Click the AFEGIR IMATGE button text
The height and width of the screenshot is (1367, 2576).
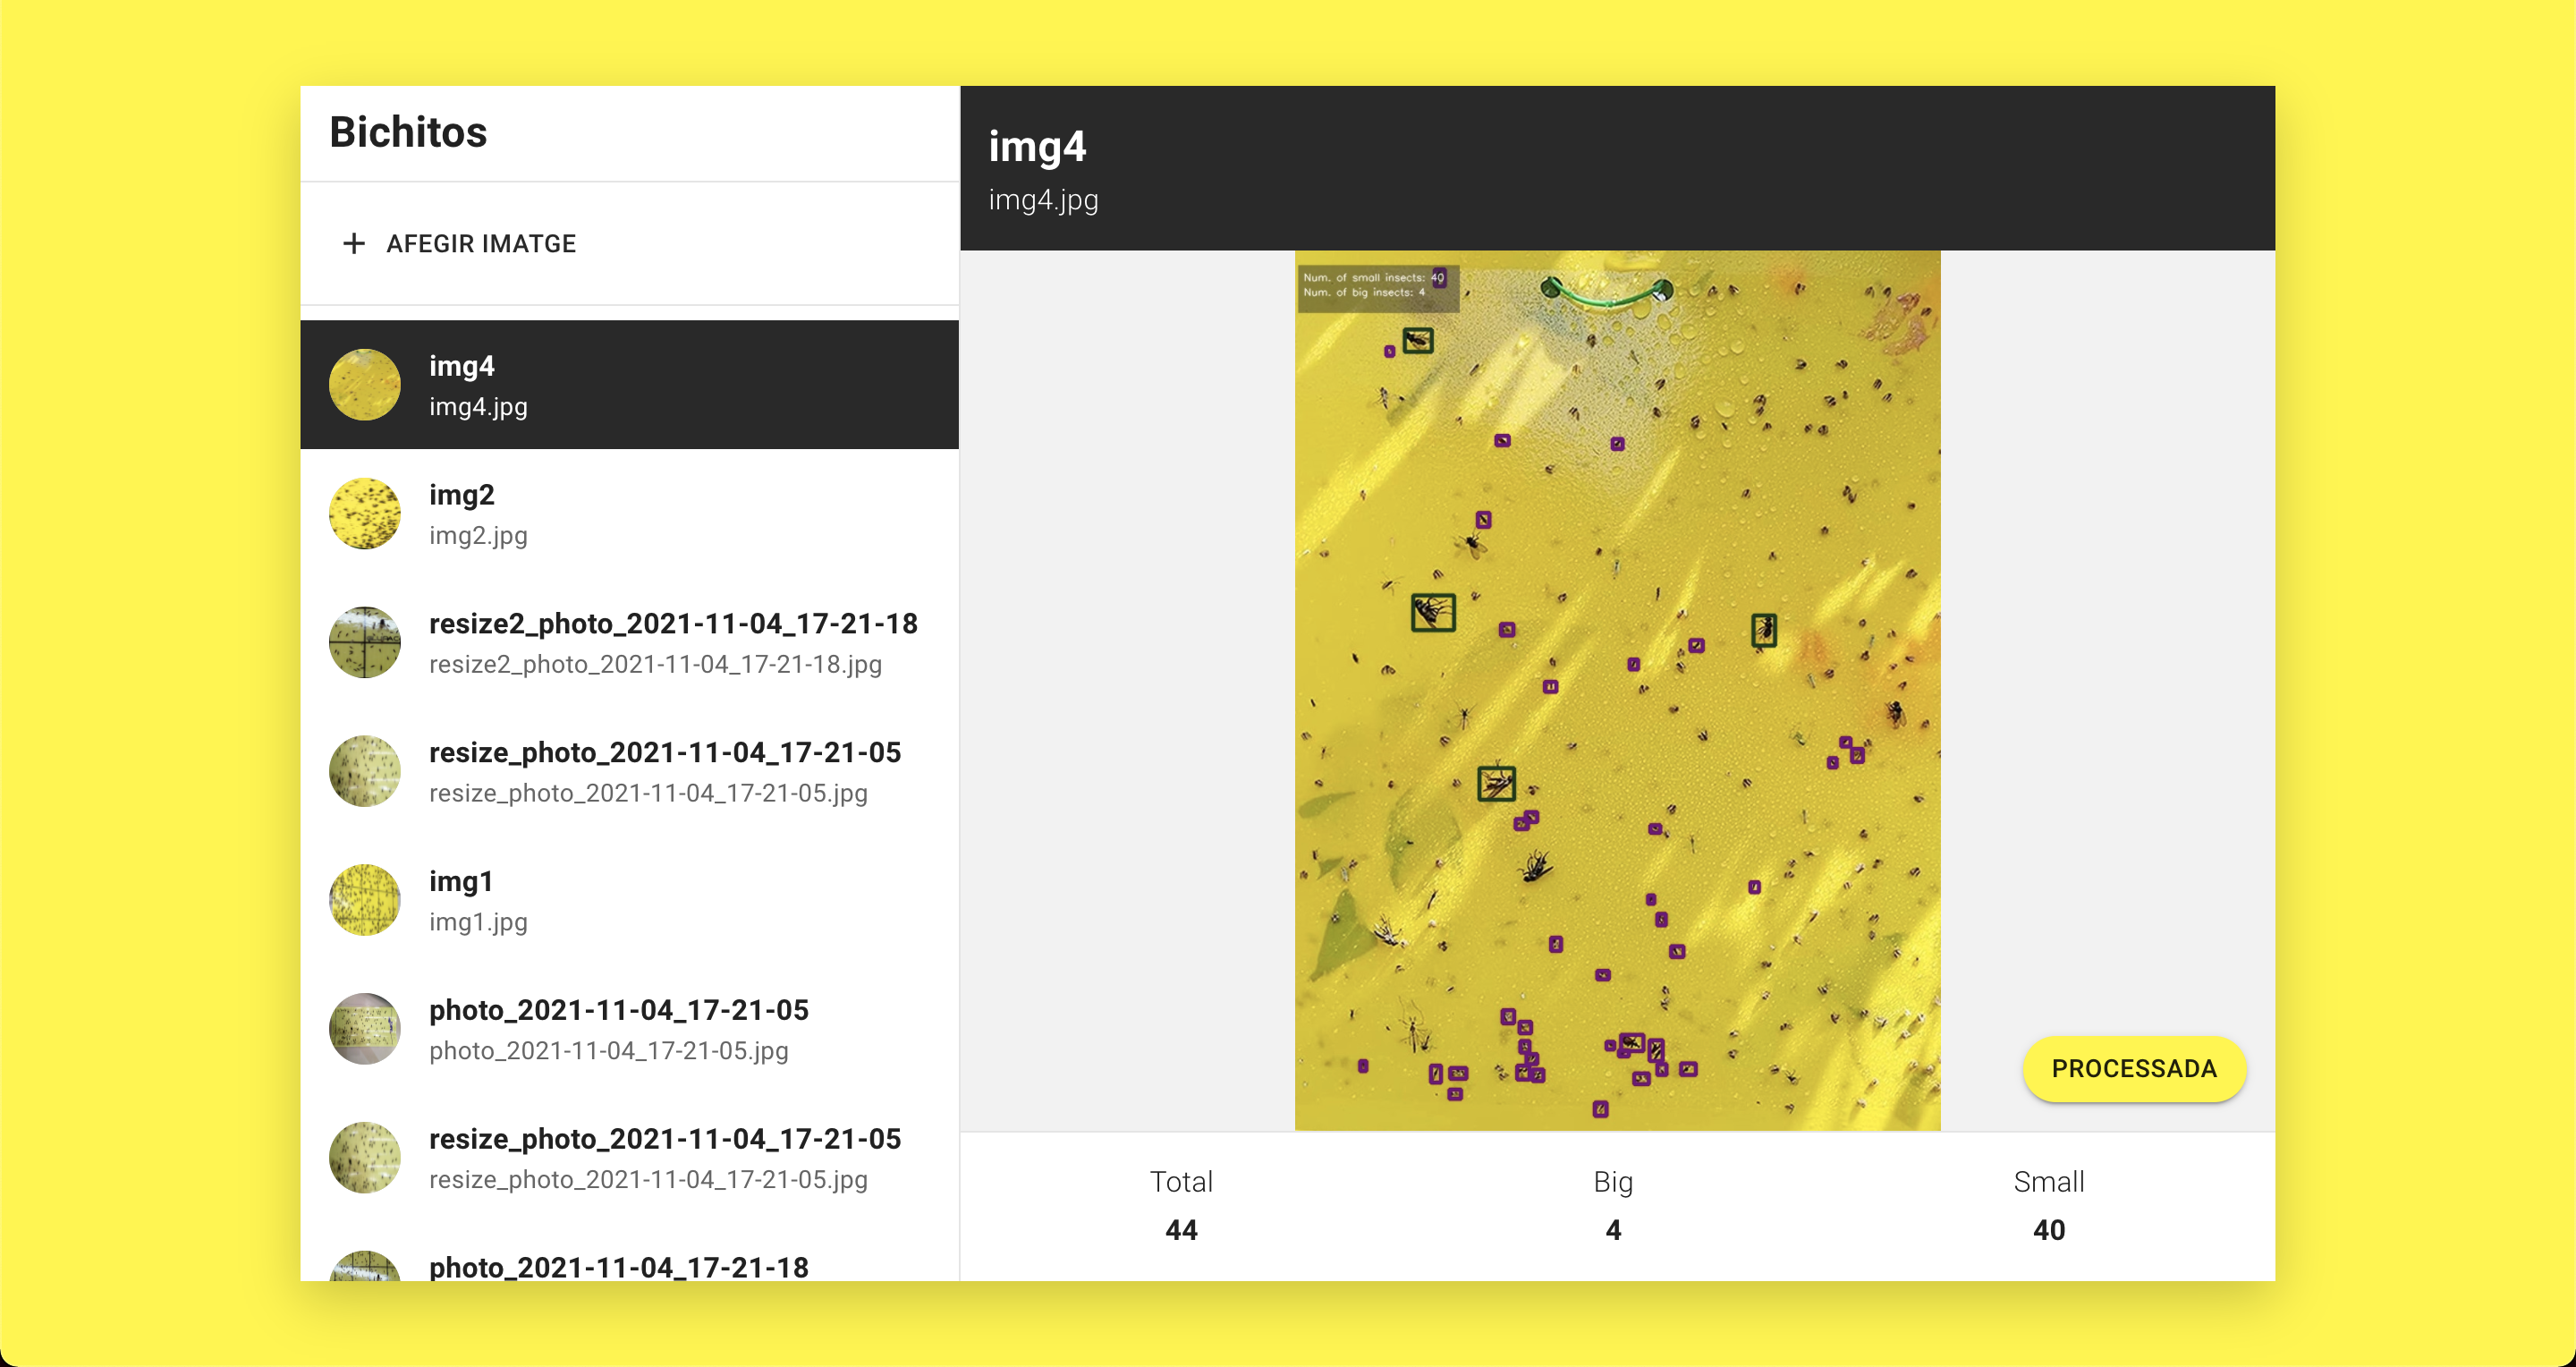[480, 243]
